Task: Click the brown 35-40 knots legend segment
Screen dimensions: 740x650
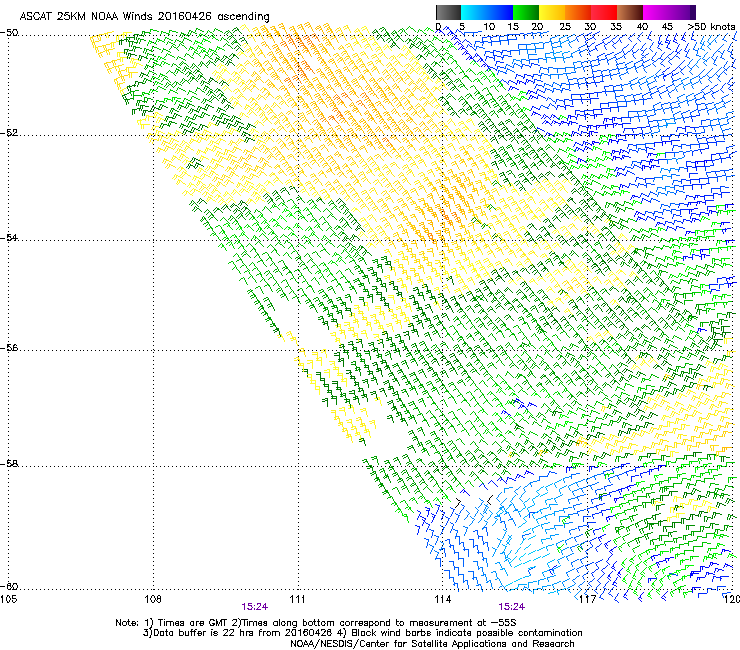Action: 630,12
